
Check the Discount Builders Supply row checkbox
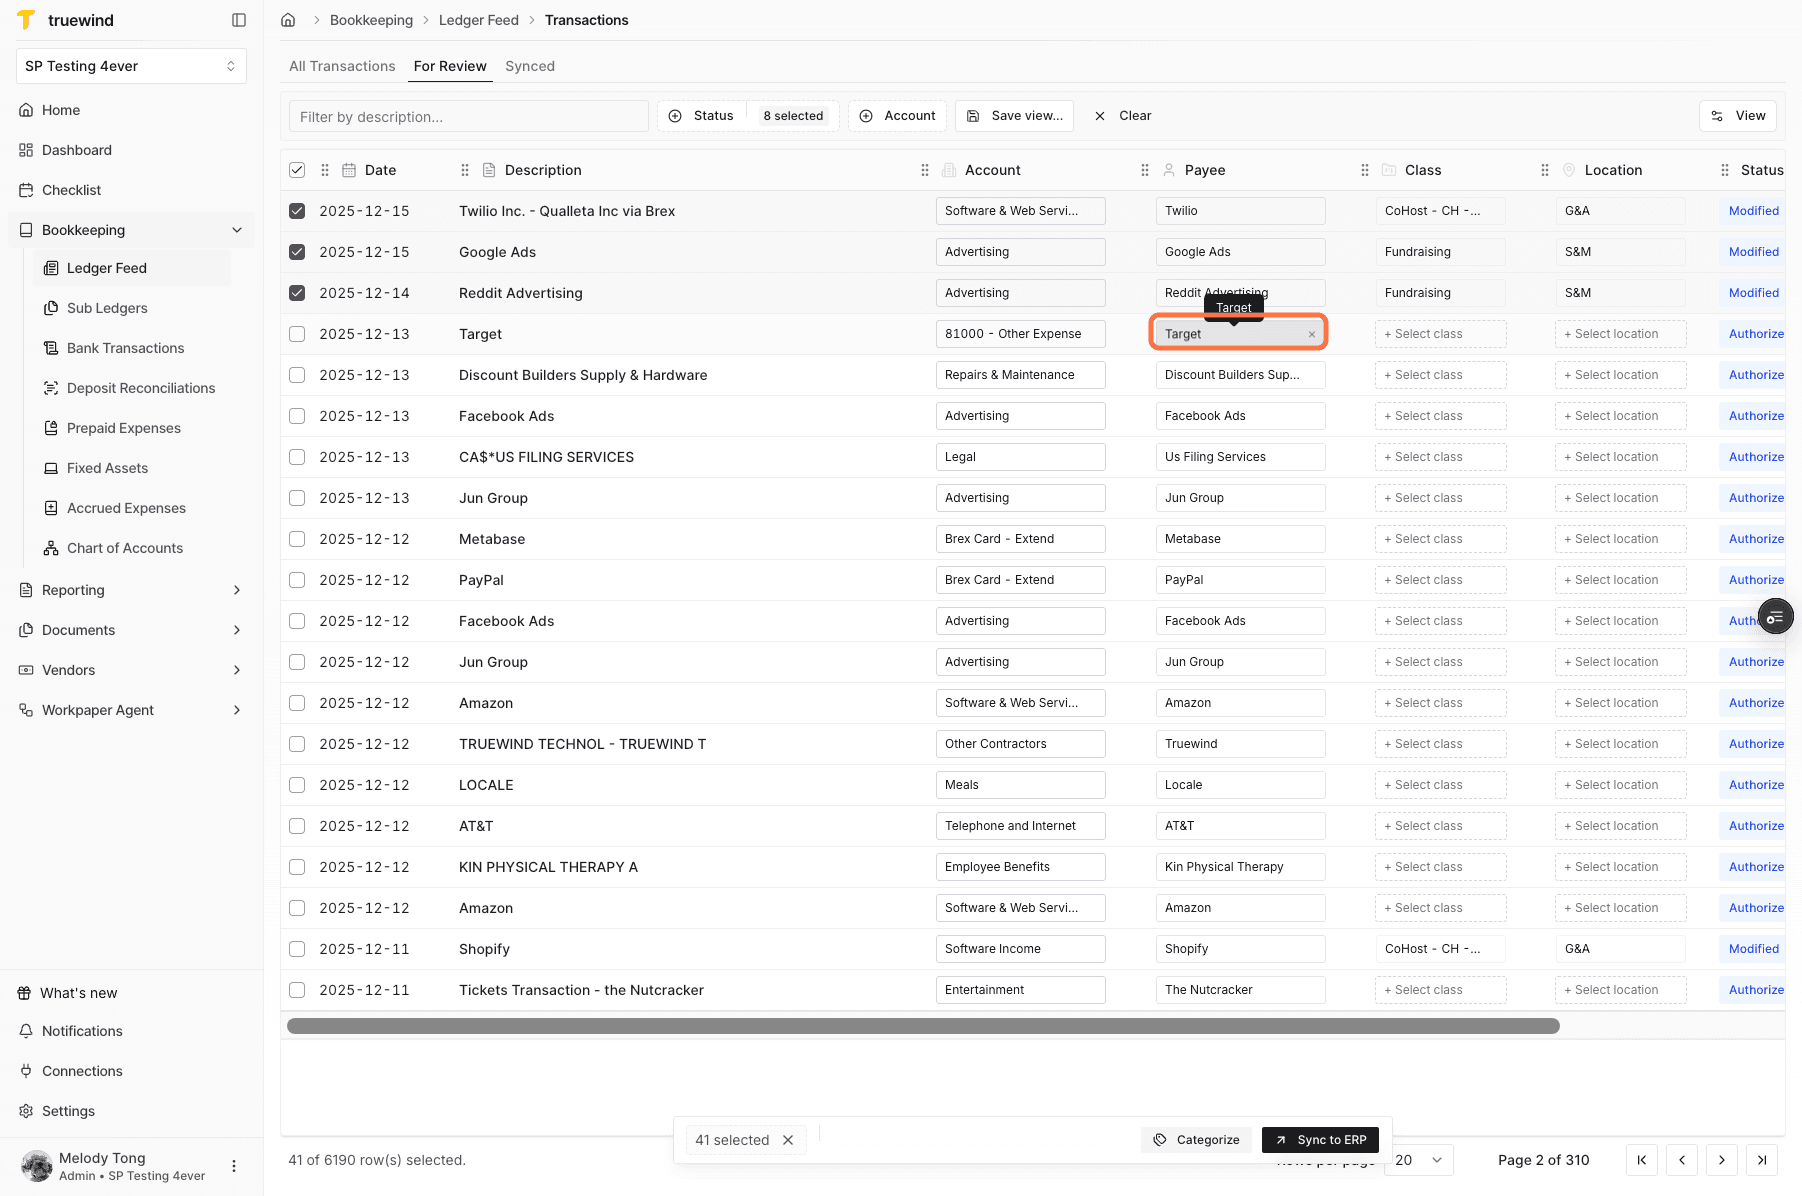click(297, 375)
